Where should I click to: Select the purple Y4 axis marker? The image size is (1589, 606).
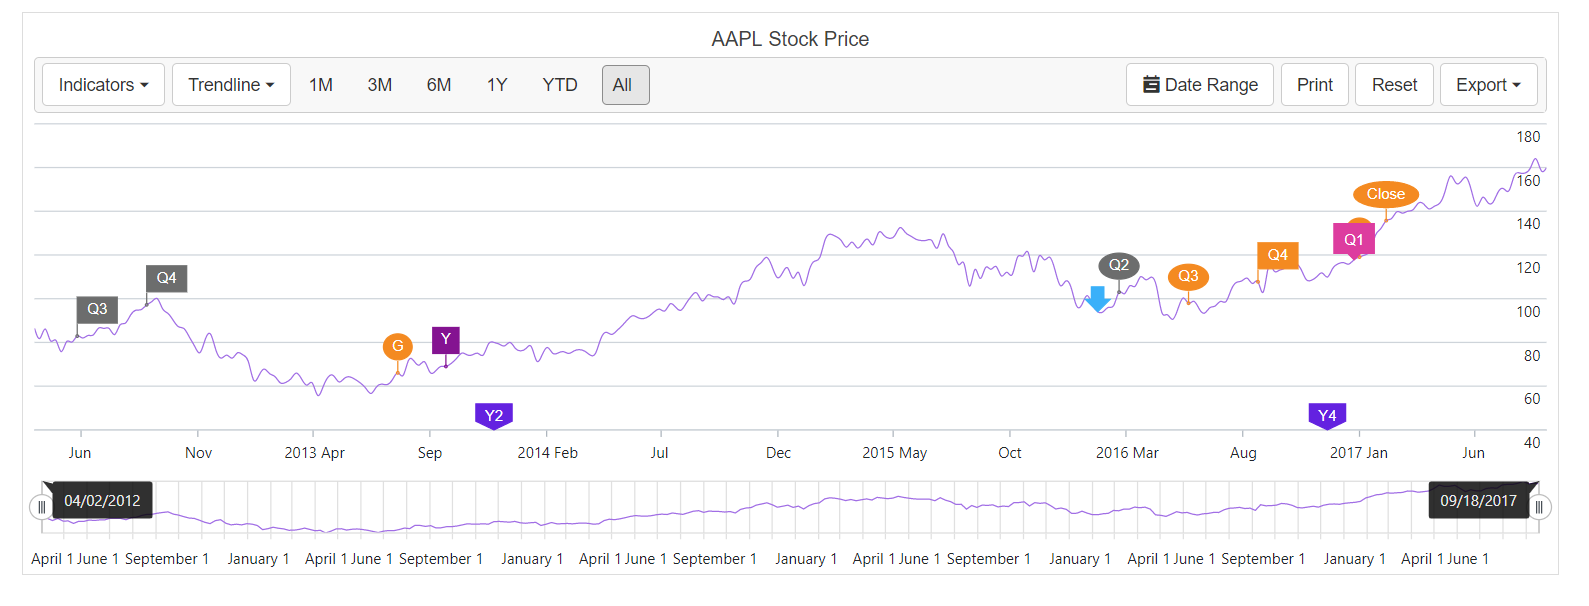pyautogui.click(x=1327, y=416)
